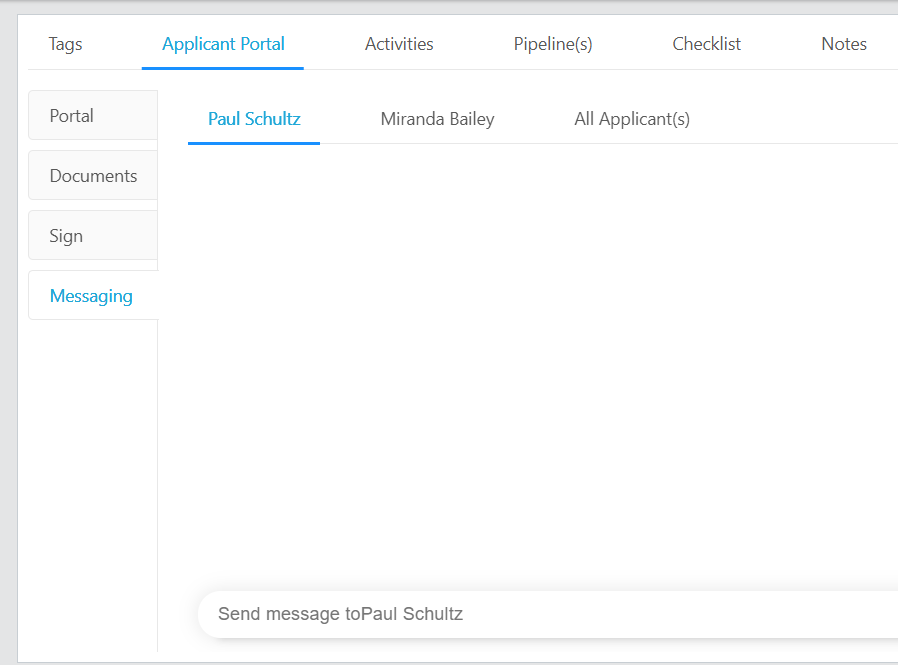Open the Notes tab
The height and width of the screenshot is (665, 898).
(x=844, y=44)
